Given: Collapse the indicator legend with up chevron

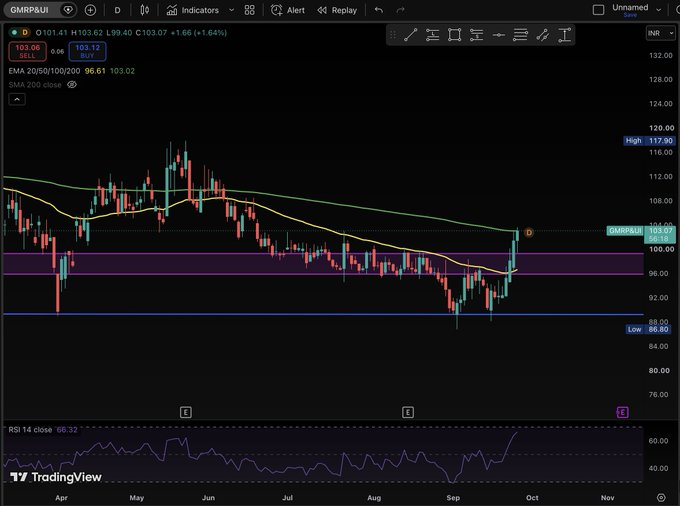Looking at the screenshot, I should [x=17, y=99].
